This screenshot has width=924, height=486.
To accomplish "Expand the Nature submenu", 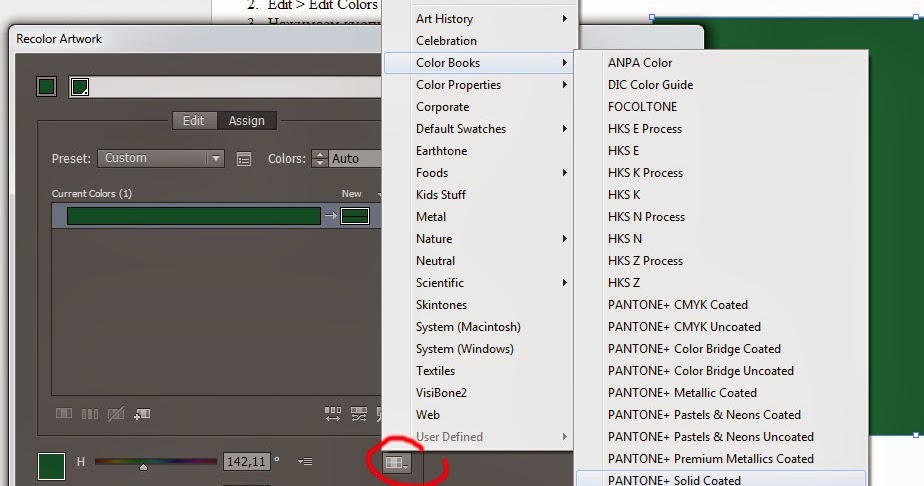I will tap(478, 239).
